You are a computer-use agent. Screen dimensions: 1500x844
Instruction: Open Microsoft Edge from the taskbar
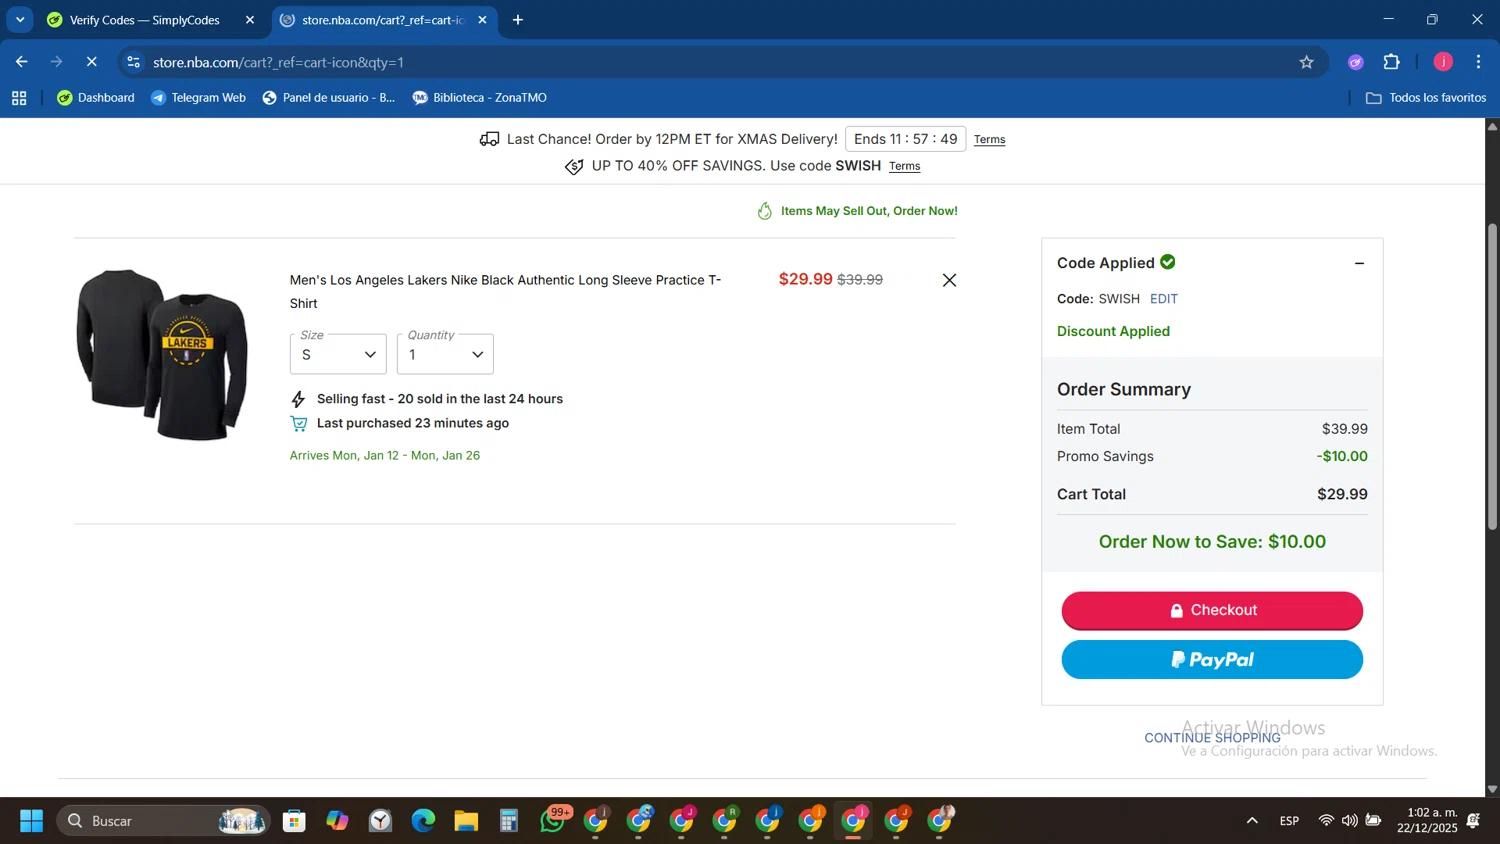point(423,821)
